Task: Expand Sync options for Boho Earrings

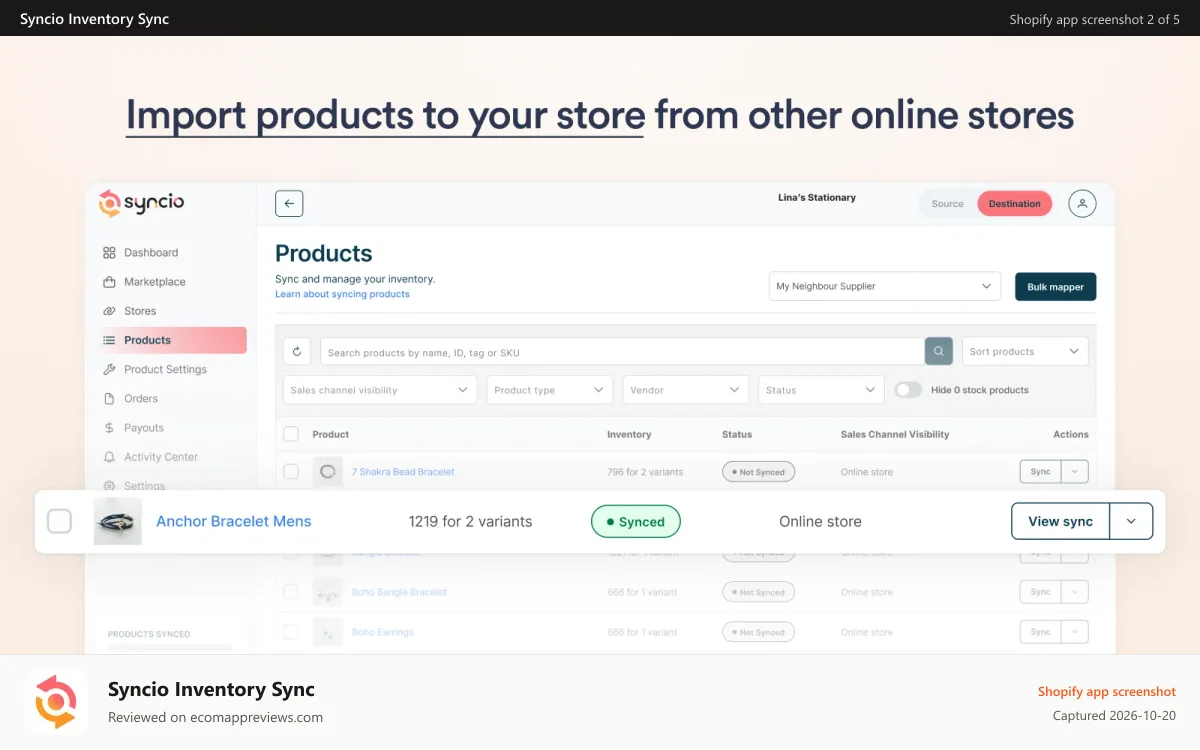Action: pyautogui.click(x=1075, y=632)
